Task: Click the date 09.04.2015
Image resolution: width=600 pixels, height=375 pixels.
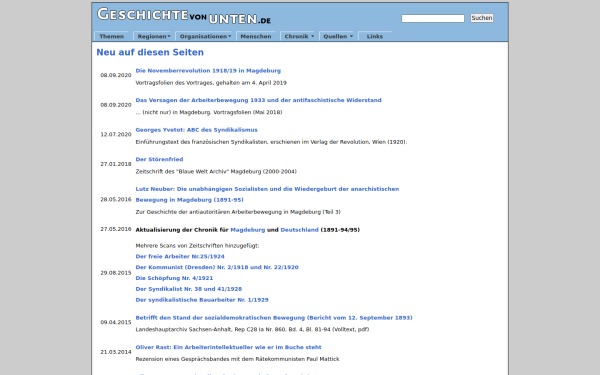Action: pos(116,323)
